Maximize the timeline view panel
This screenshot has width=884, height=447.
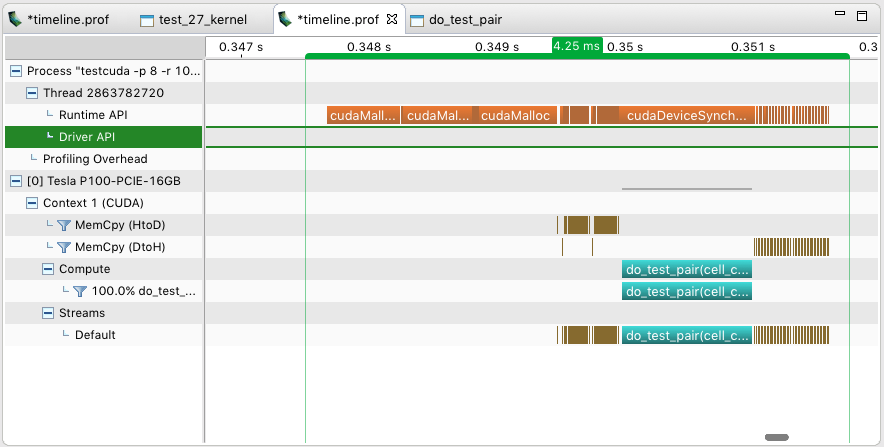pyautogui.click(x=861, y=16)
